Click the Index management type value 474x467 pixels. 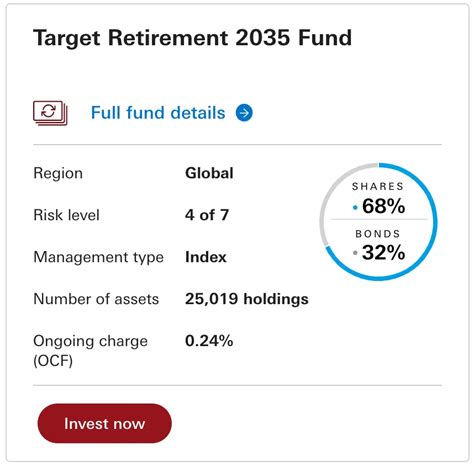(x=206, y=257)
